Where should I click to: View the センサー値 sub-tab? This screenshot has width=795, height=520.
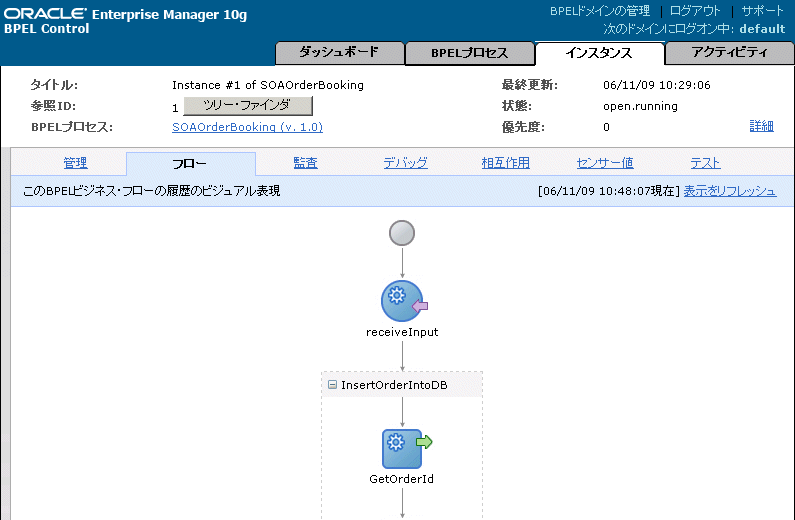tap(605, 163)
